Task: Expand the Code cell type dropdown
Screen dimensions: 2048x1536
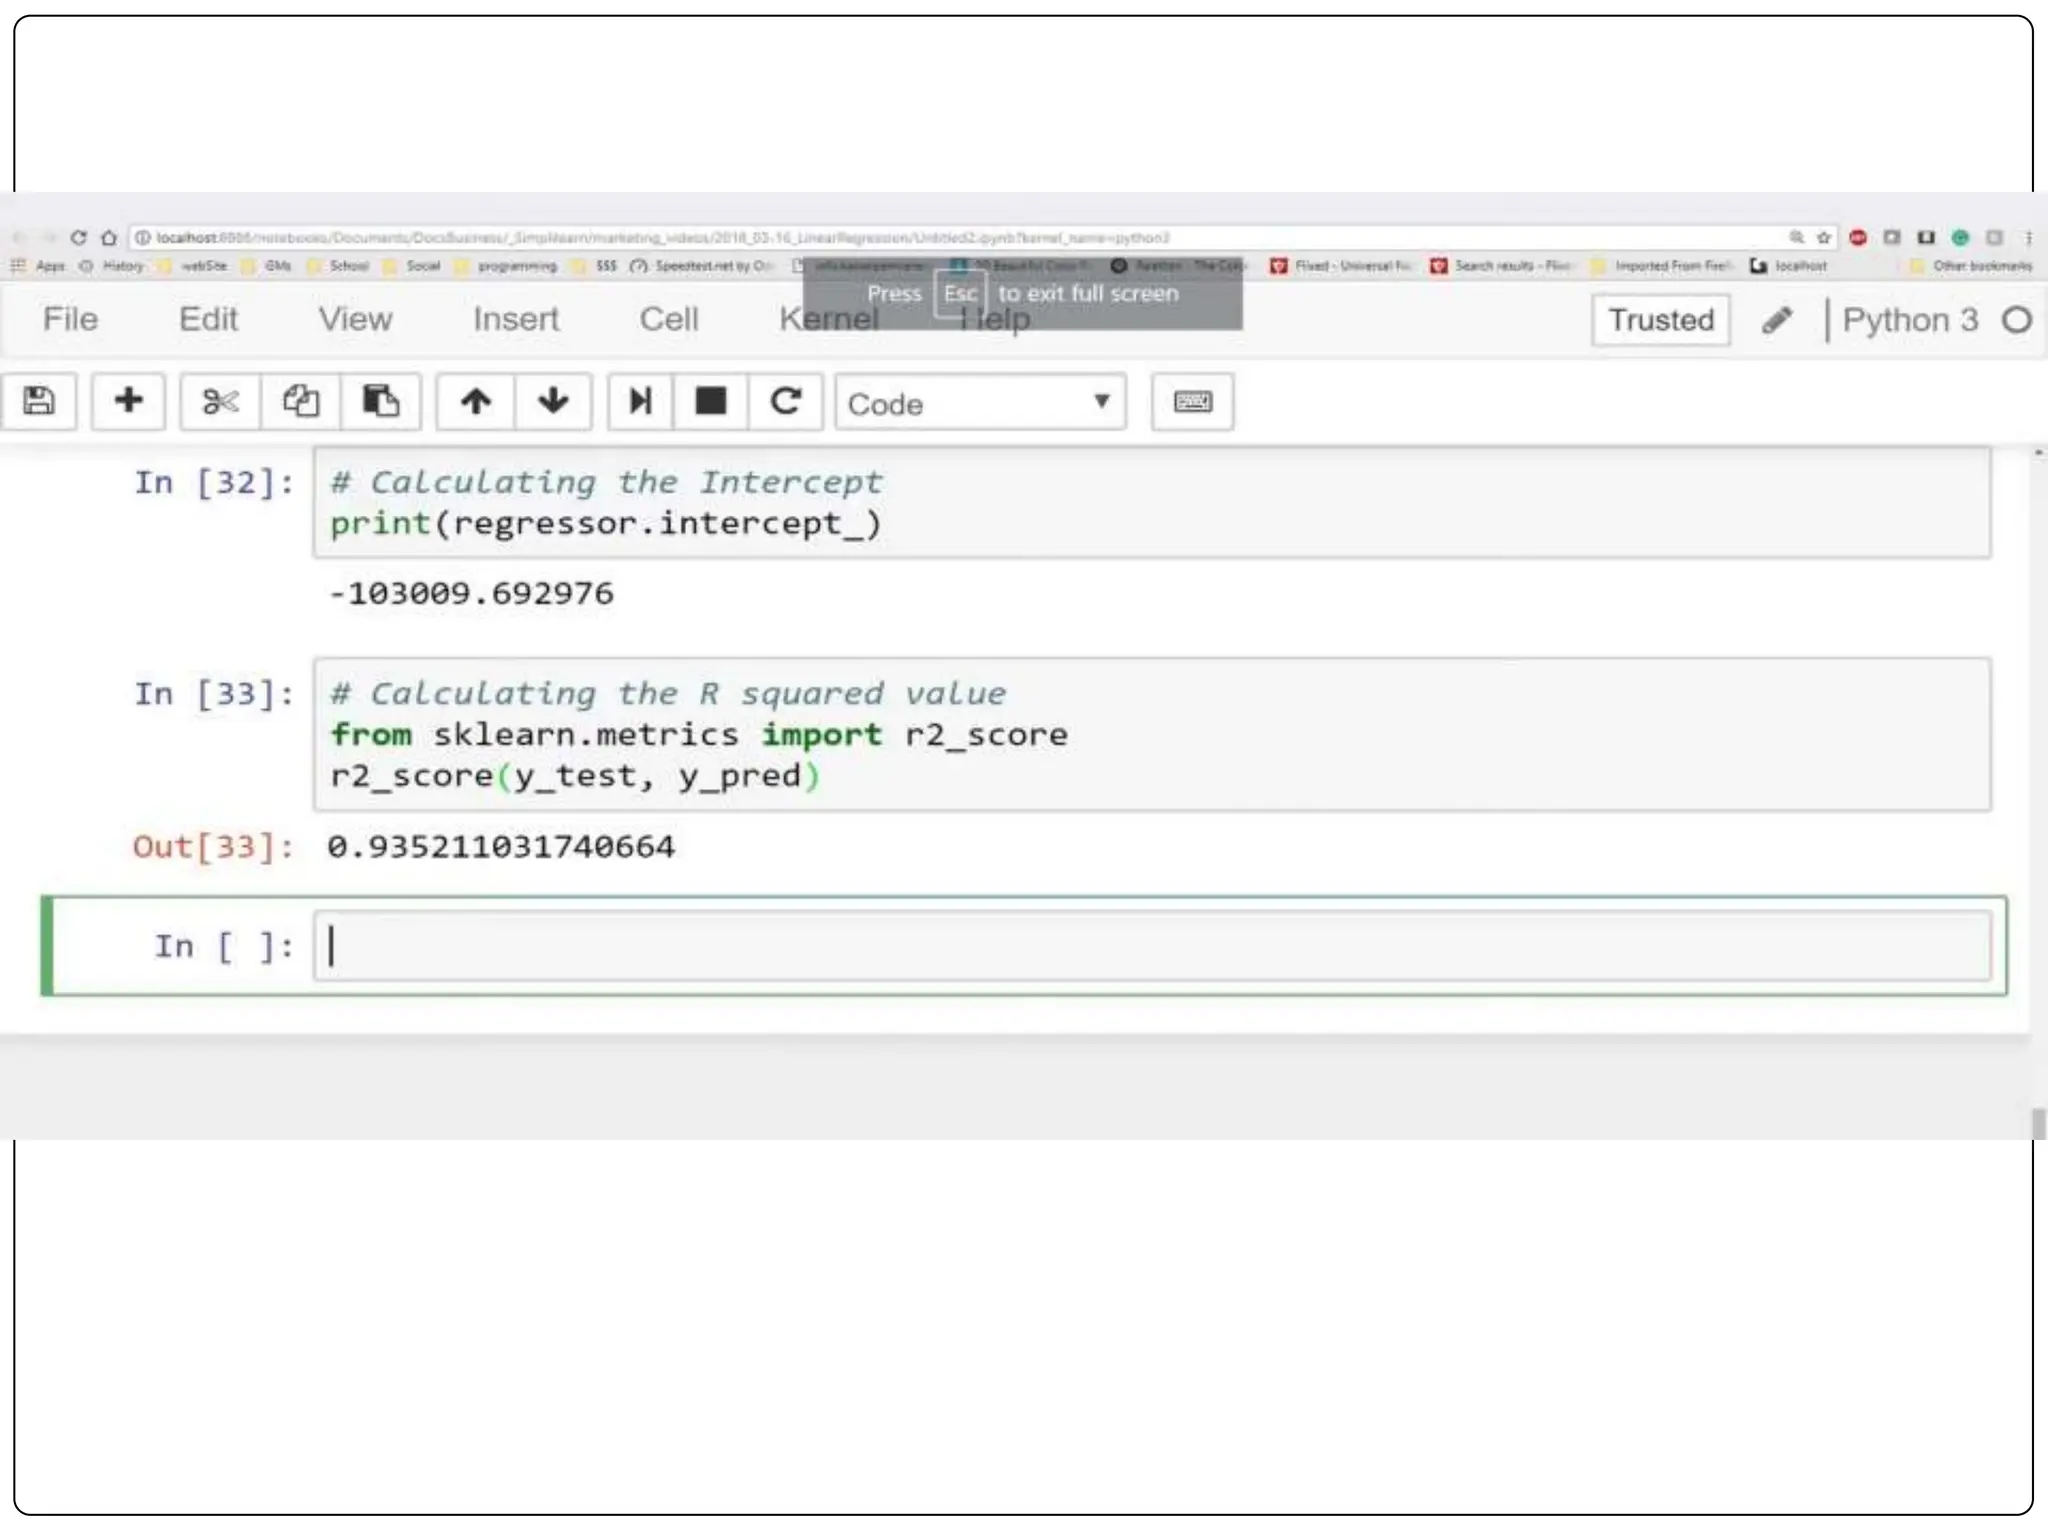Action: [x=980, y=403]
